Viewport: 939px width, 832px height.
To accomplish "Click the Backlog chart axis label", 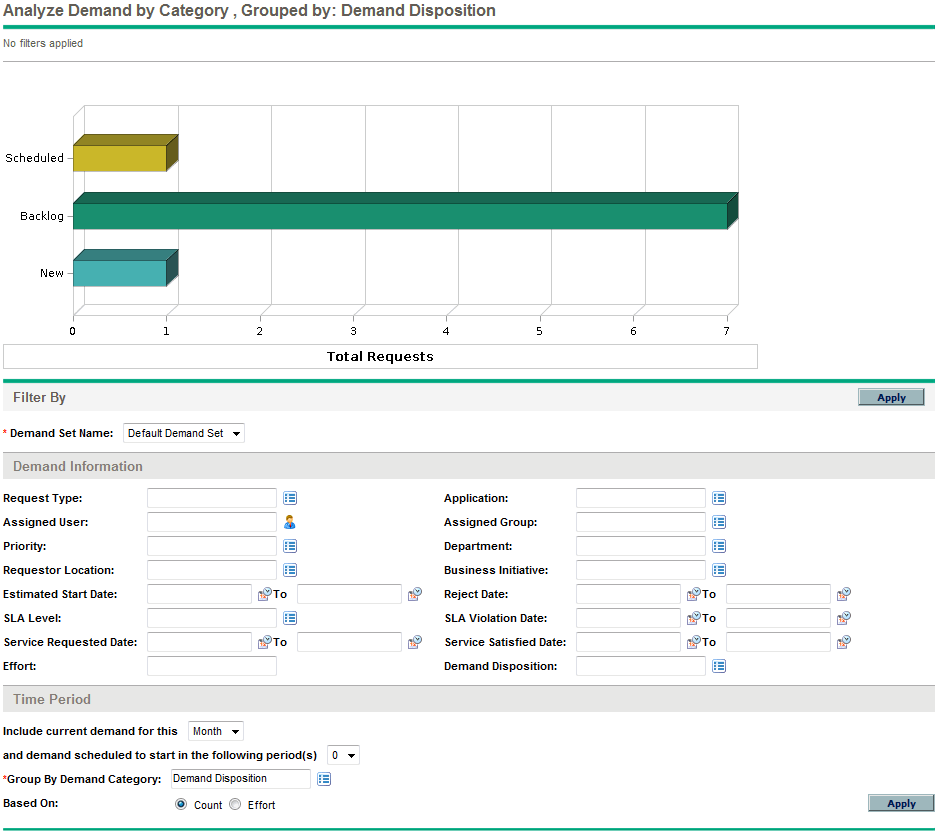I will [42, 216].
